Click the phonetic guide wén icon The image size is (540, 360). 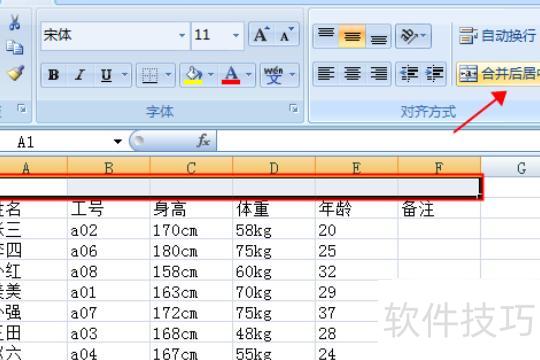(274, 75)
